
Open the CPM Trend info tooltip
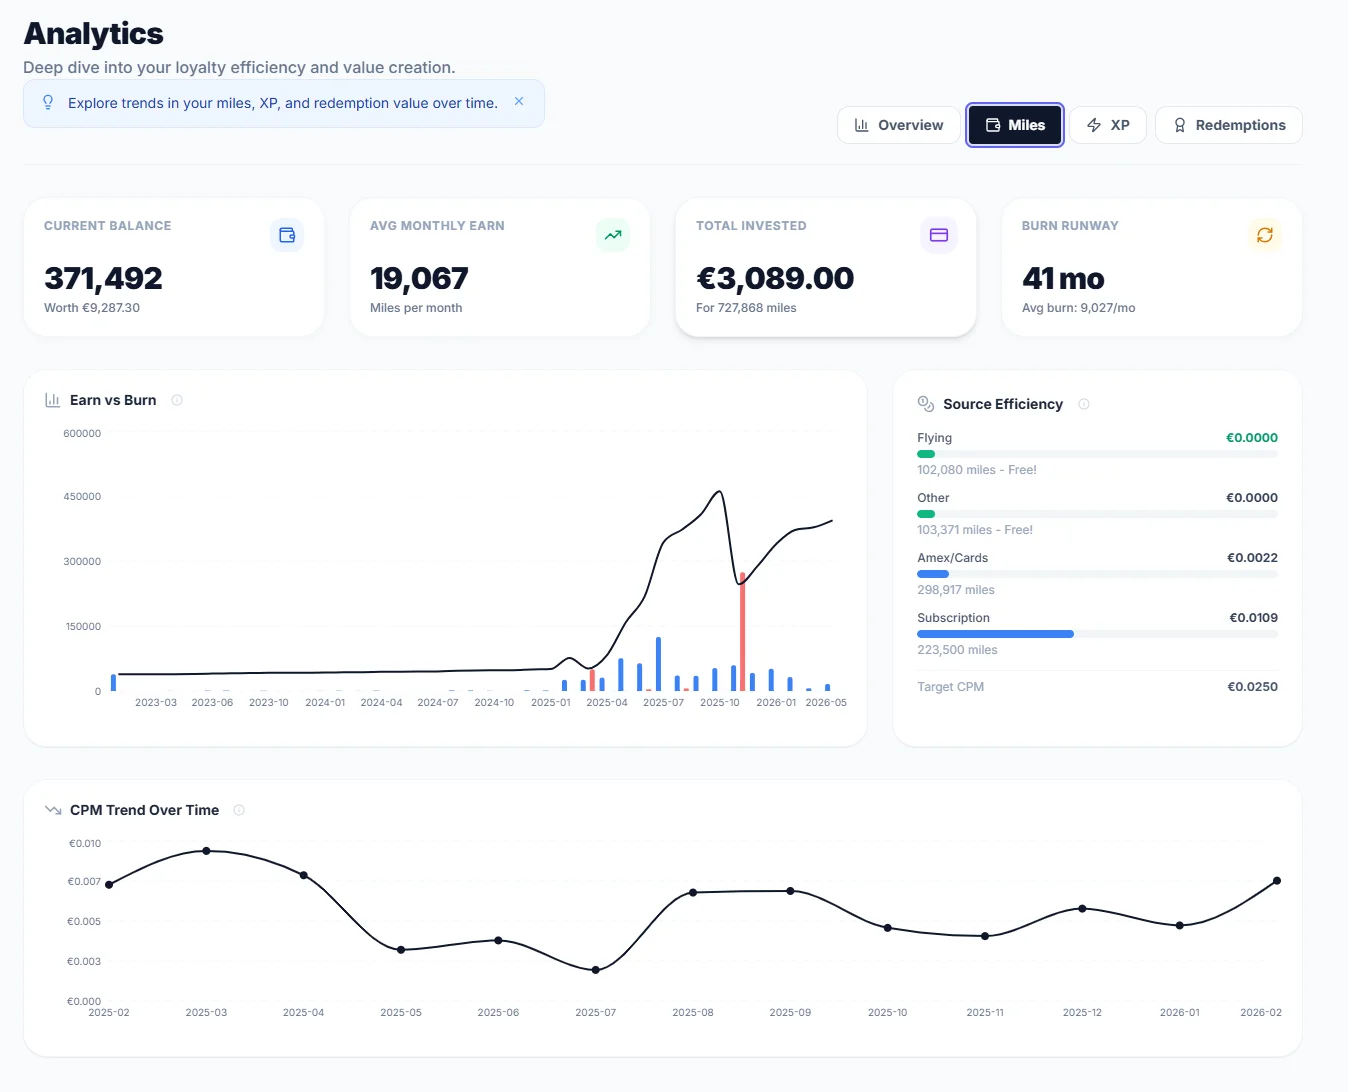(239, 810)
